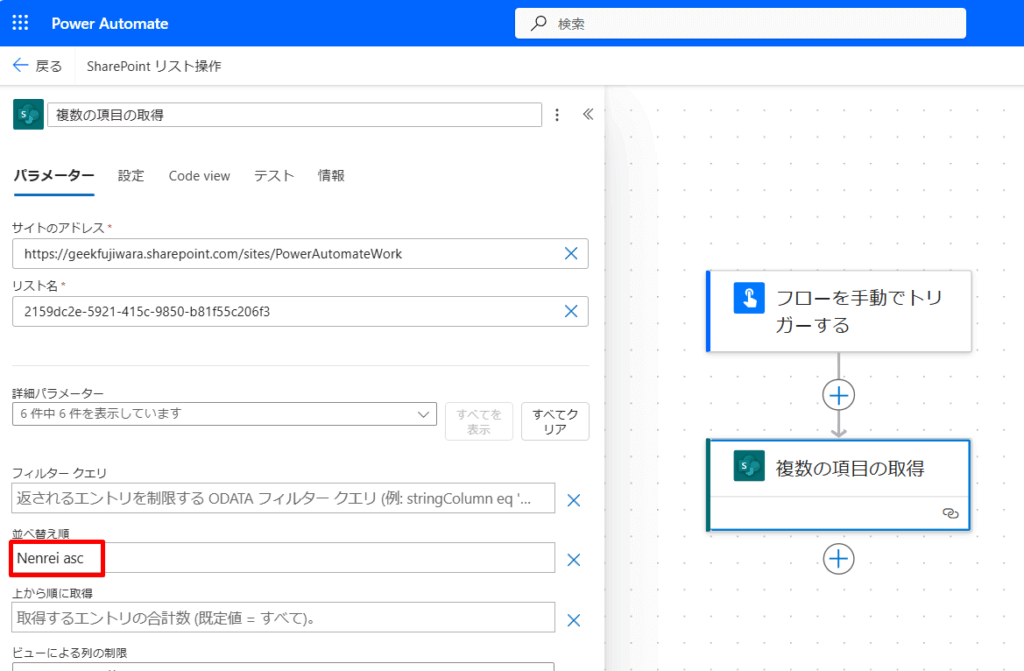Click the search magnifier icon
The image size is (1024, 671).
pyautogui.click(x=539, y=24)
